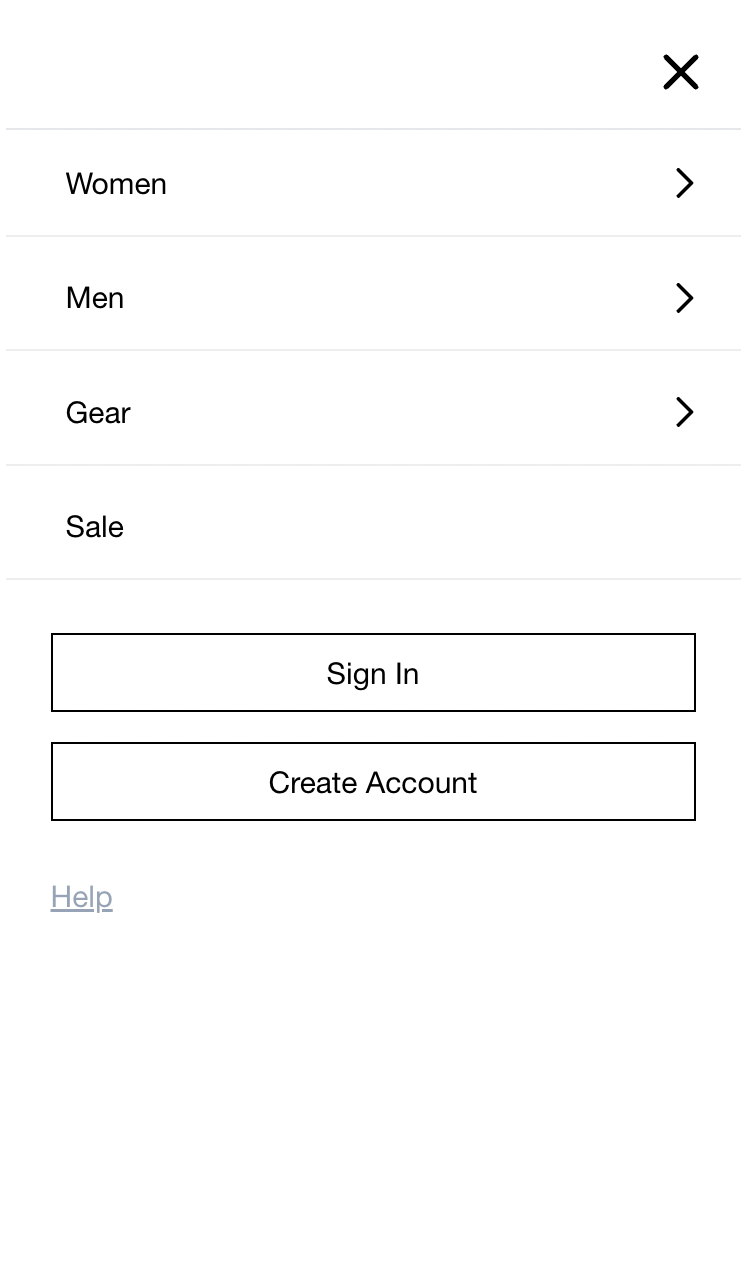Tap the Gear text label

pyautogui.click(x=98, y=413)
